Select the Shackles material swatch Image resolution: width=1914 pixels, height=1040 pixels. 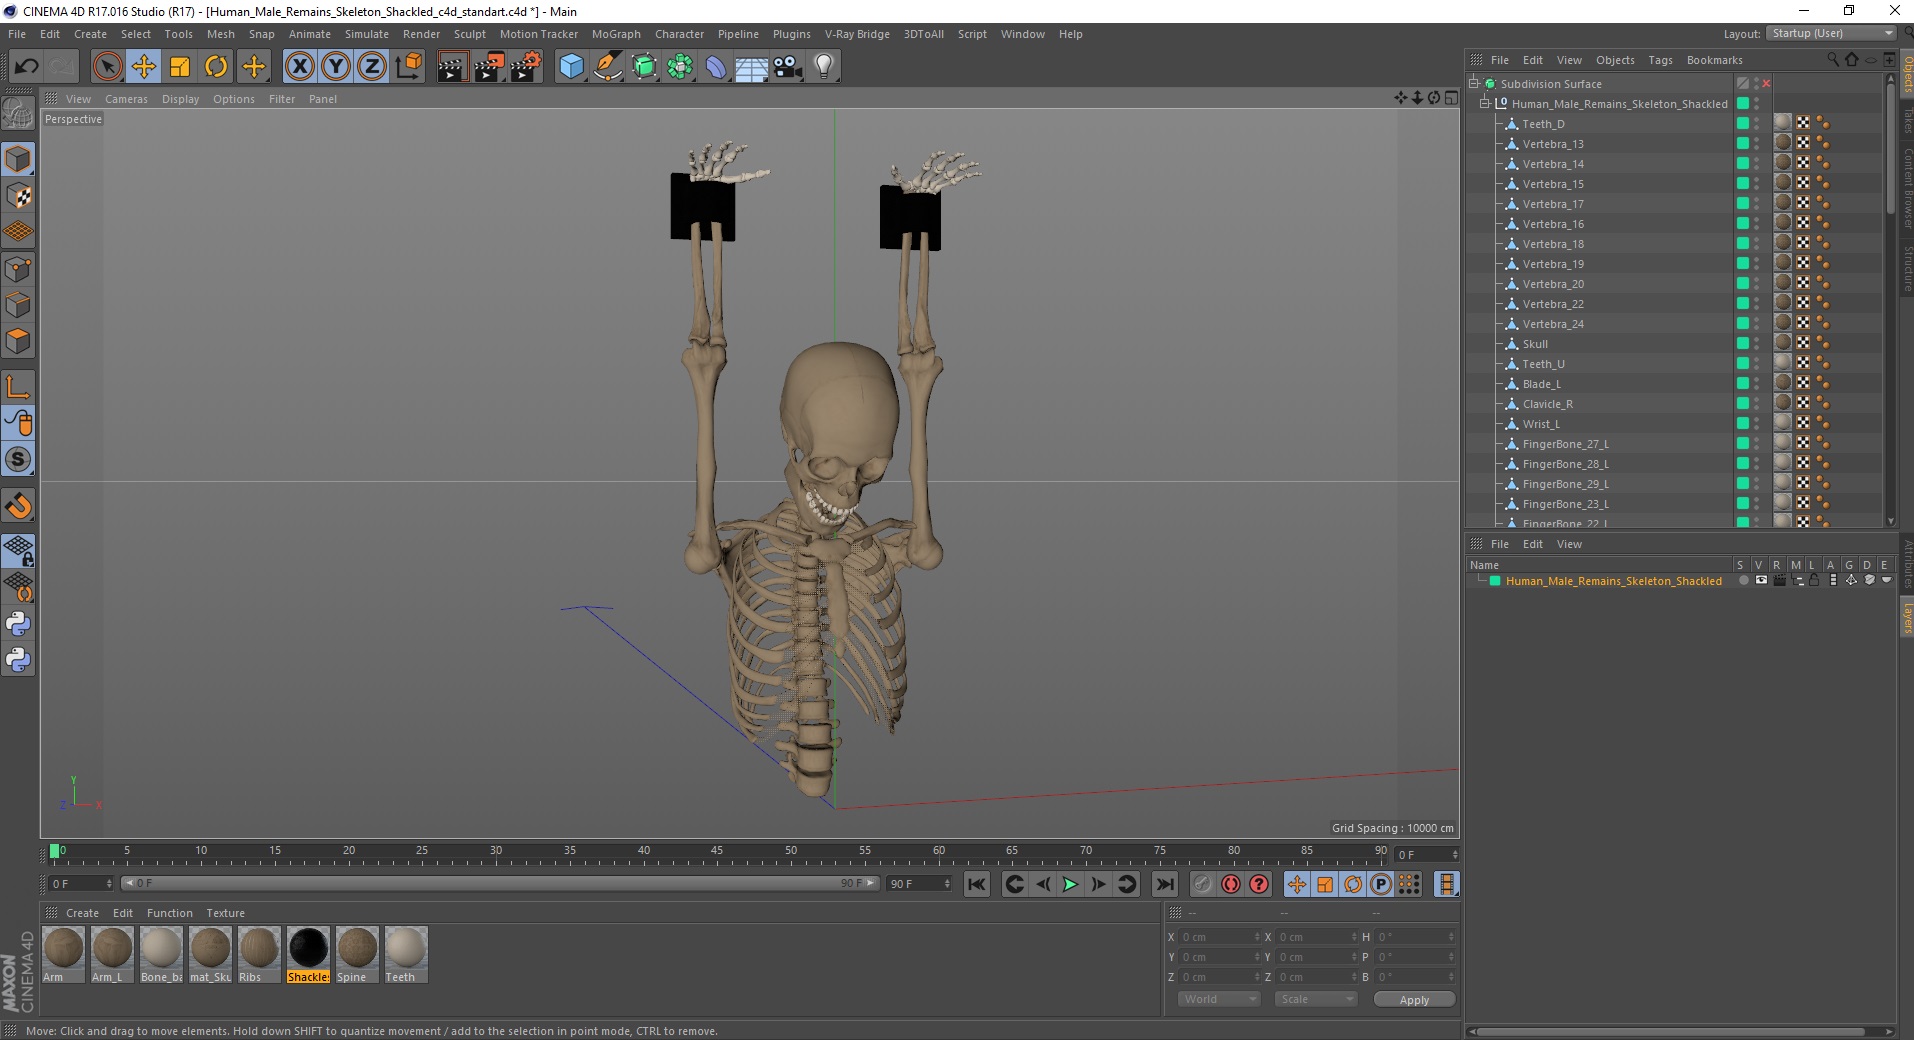click(x=308, y=954)
